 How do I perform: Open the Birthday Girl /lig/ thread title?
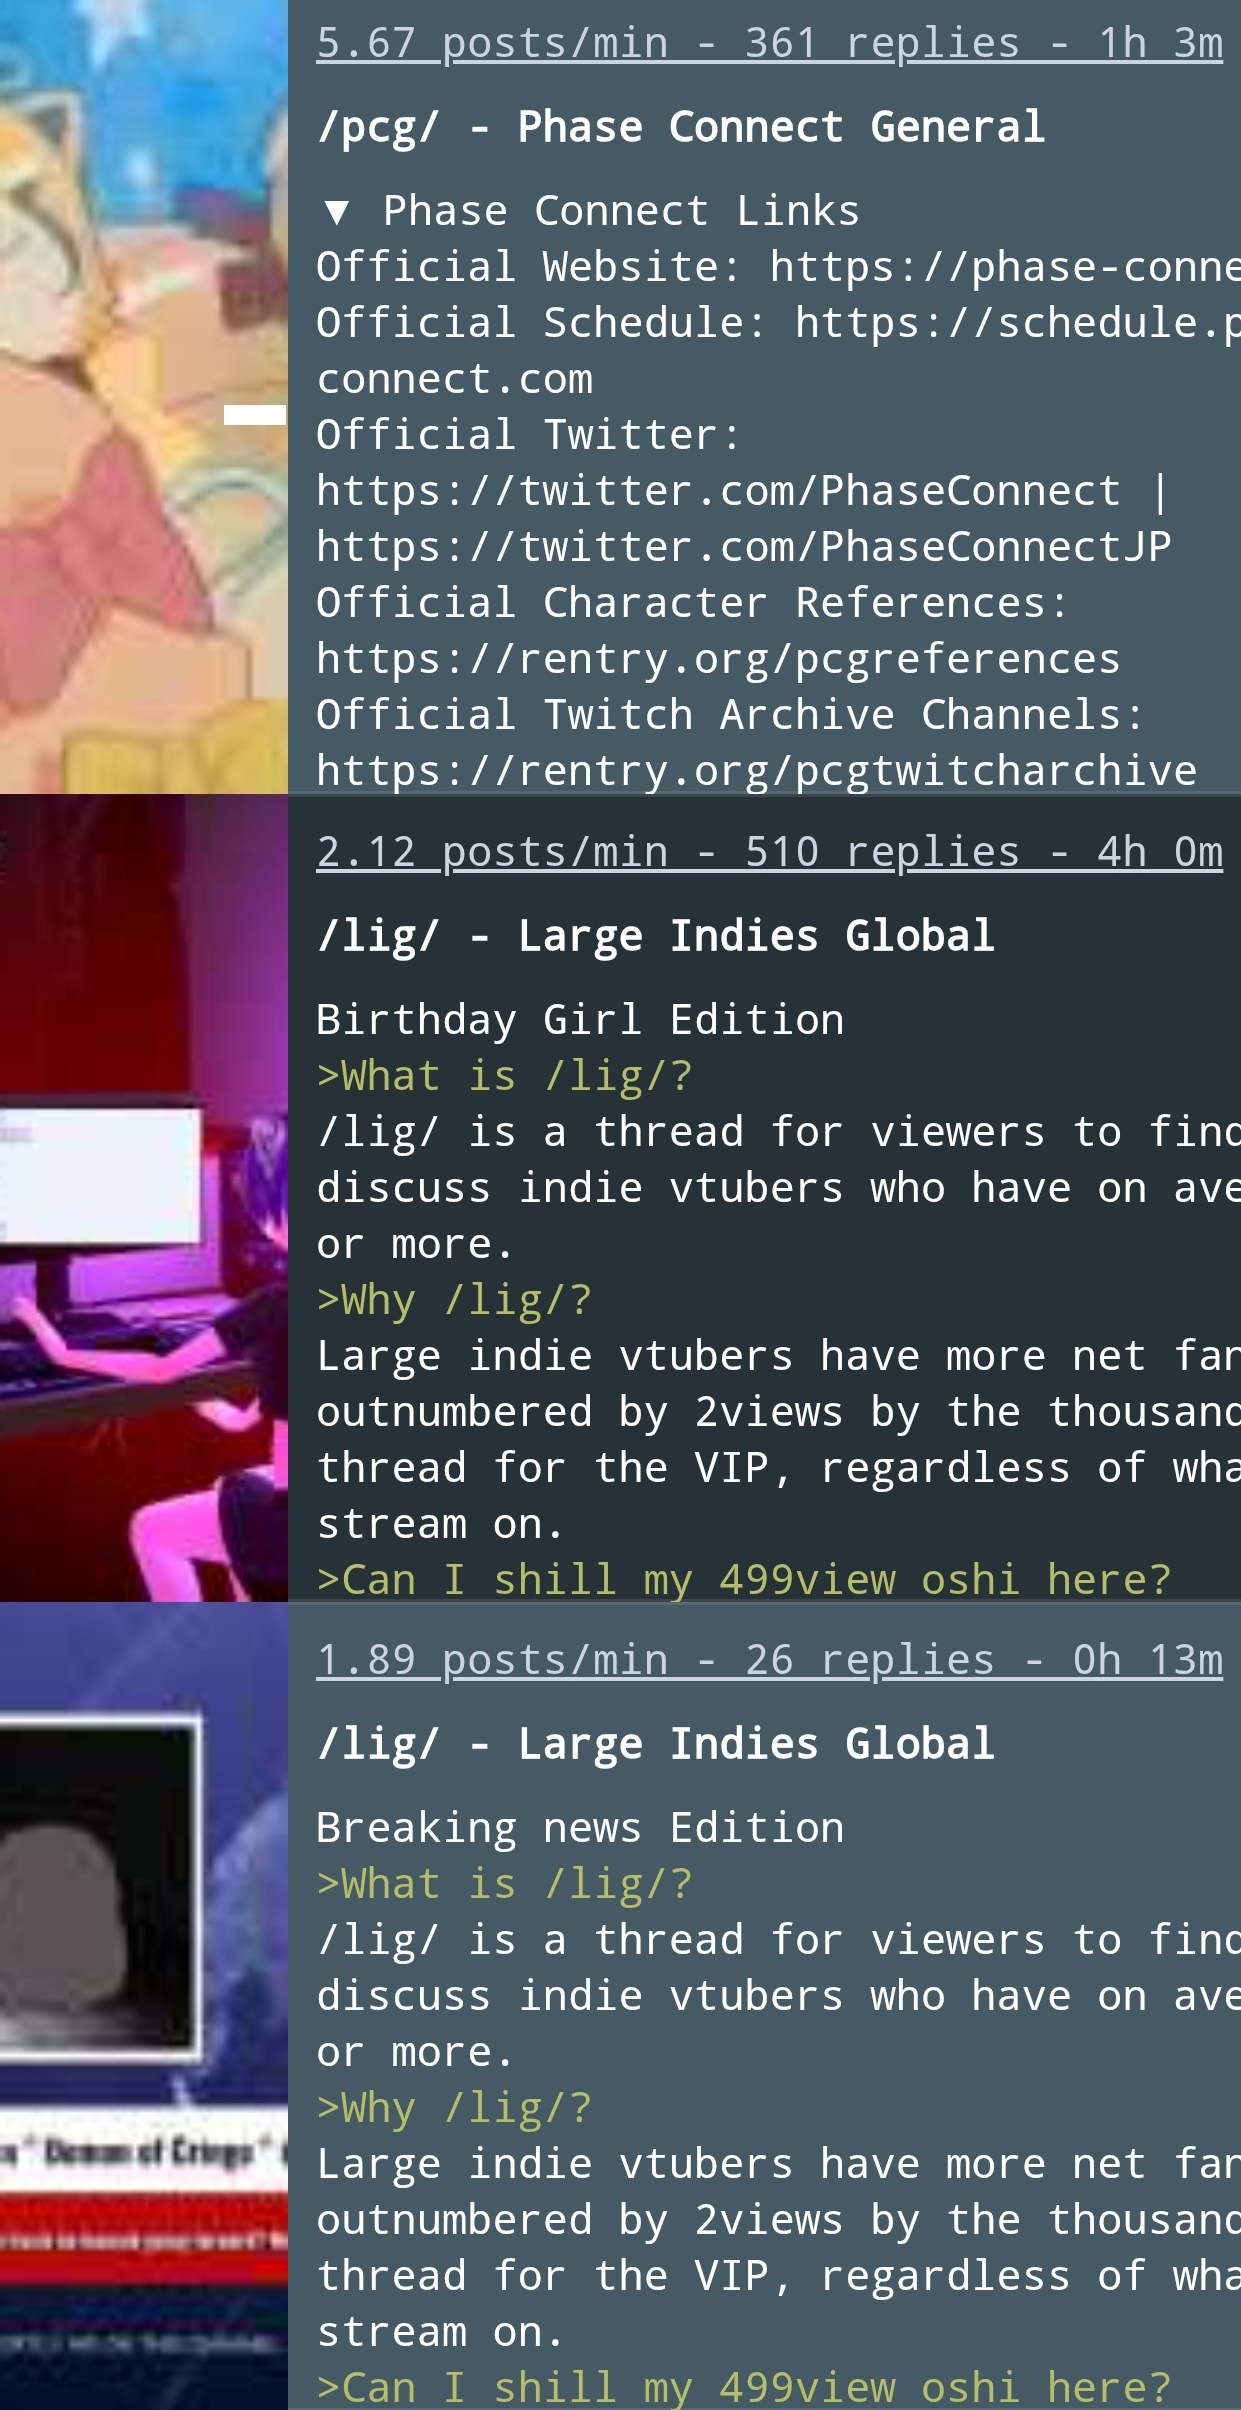pyautogui.click(x=655, y=936)
